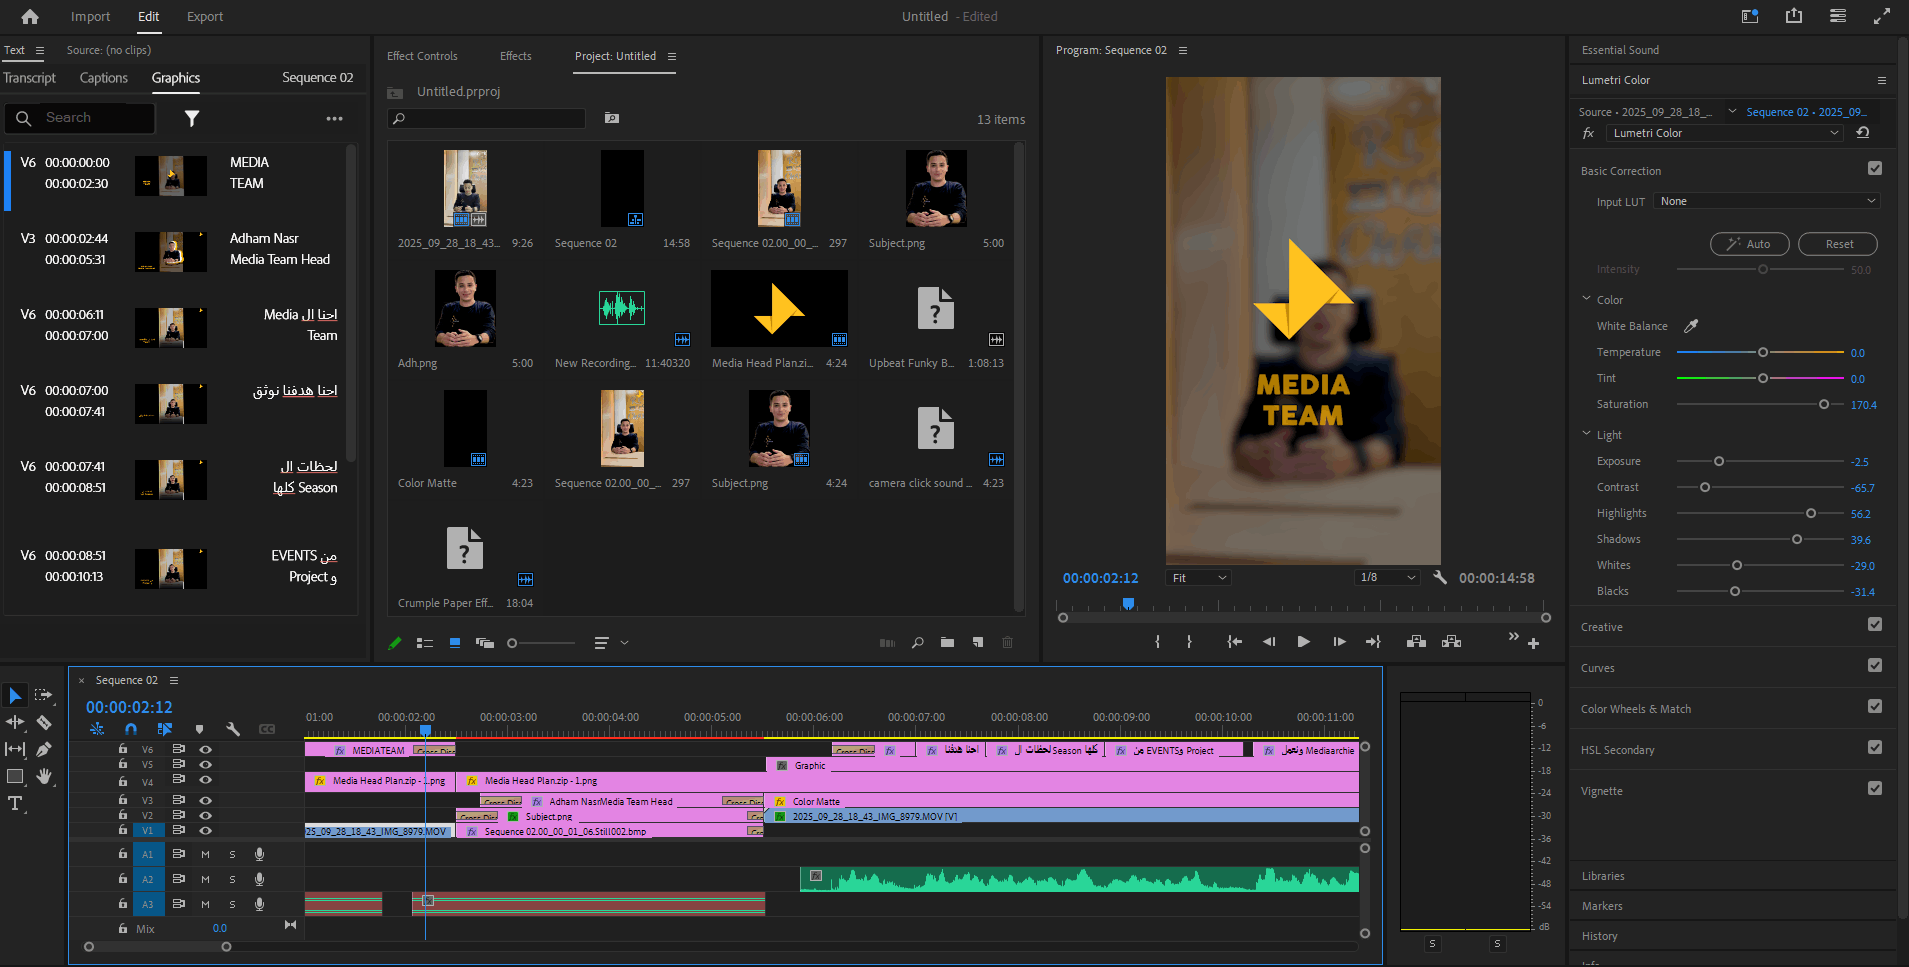Select the Type tool
Screen dimensions: 1909x967
point(15,803)
